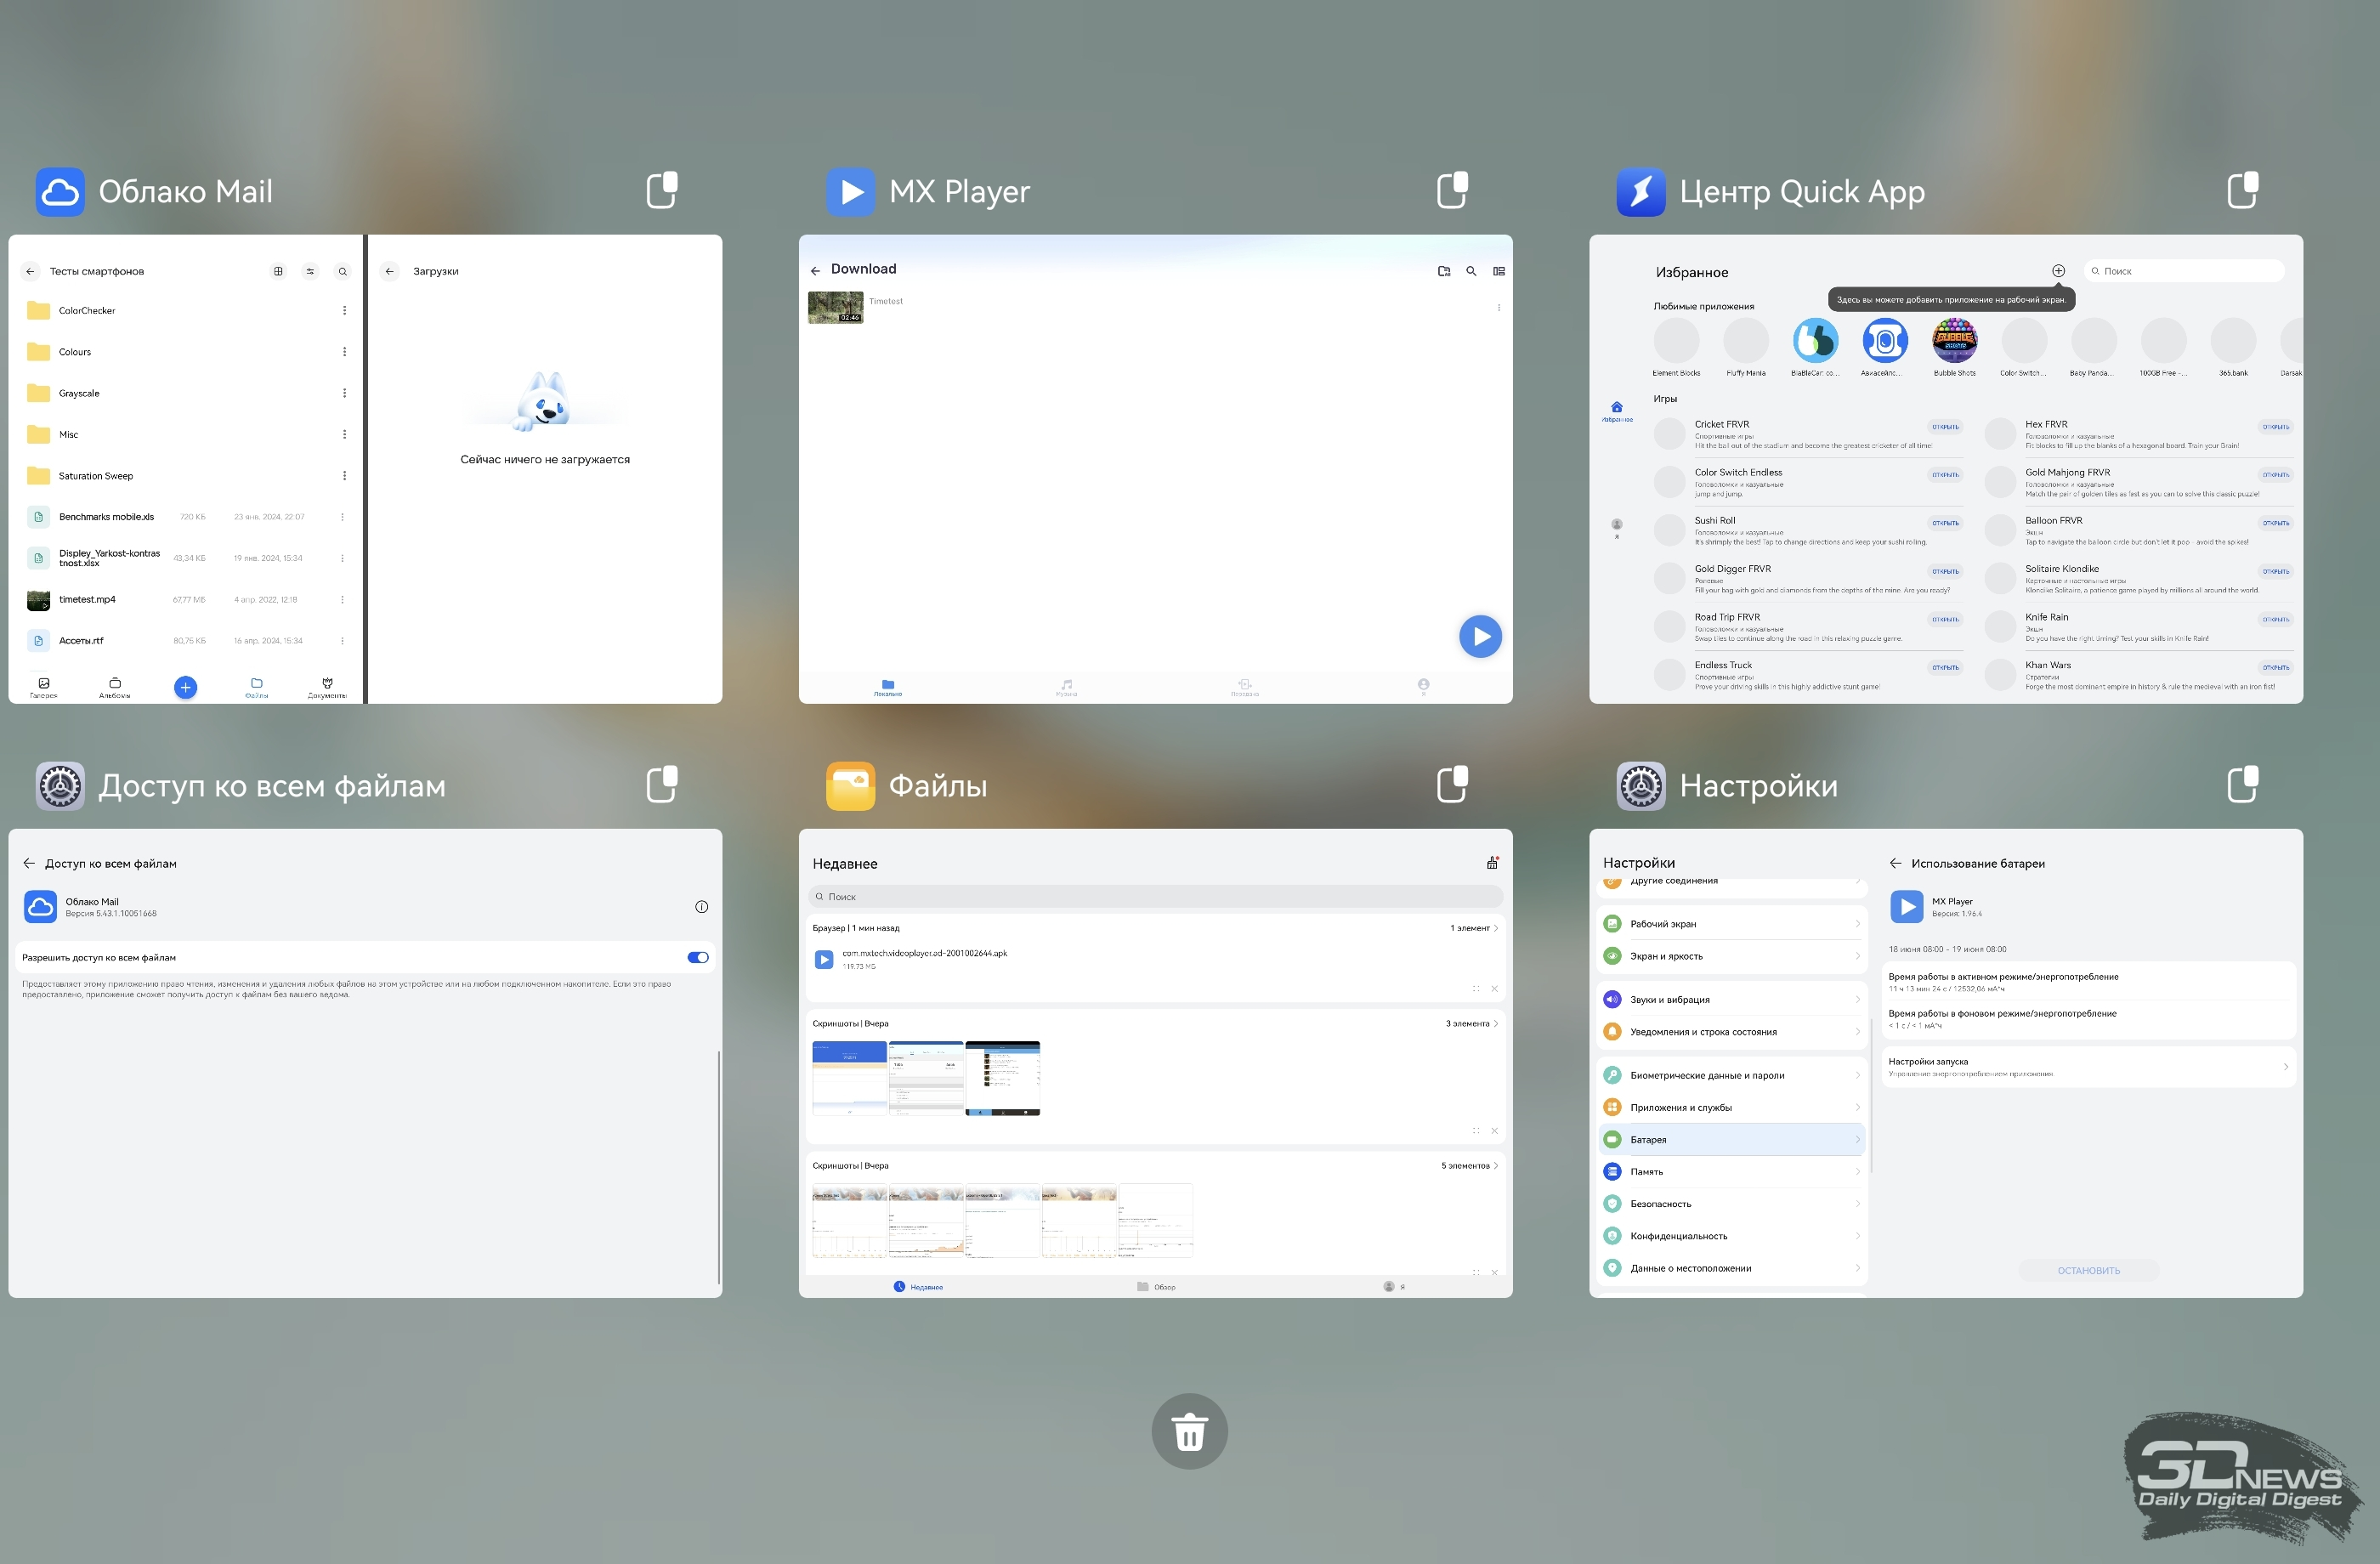
Task: Open Центр Quick App in multi-window mode
Action: [x=2243, y=189]
